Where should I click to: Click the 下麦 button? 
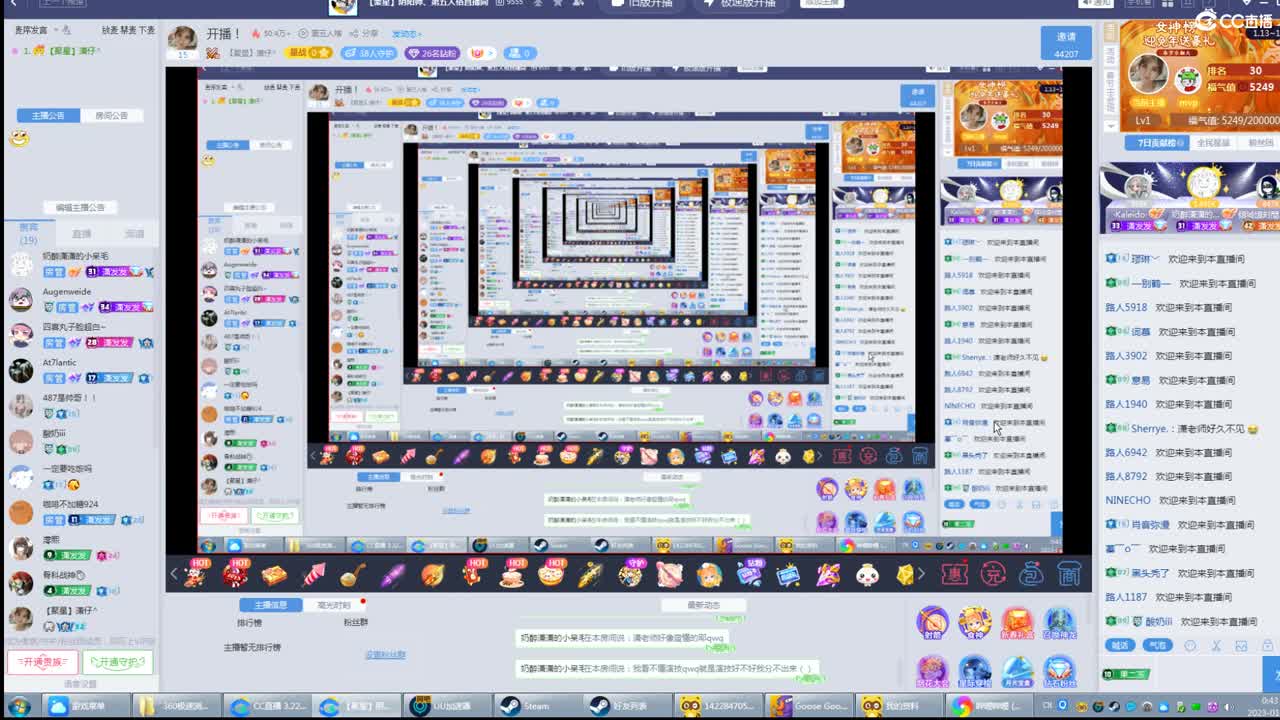(x=147, y=30)
